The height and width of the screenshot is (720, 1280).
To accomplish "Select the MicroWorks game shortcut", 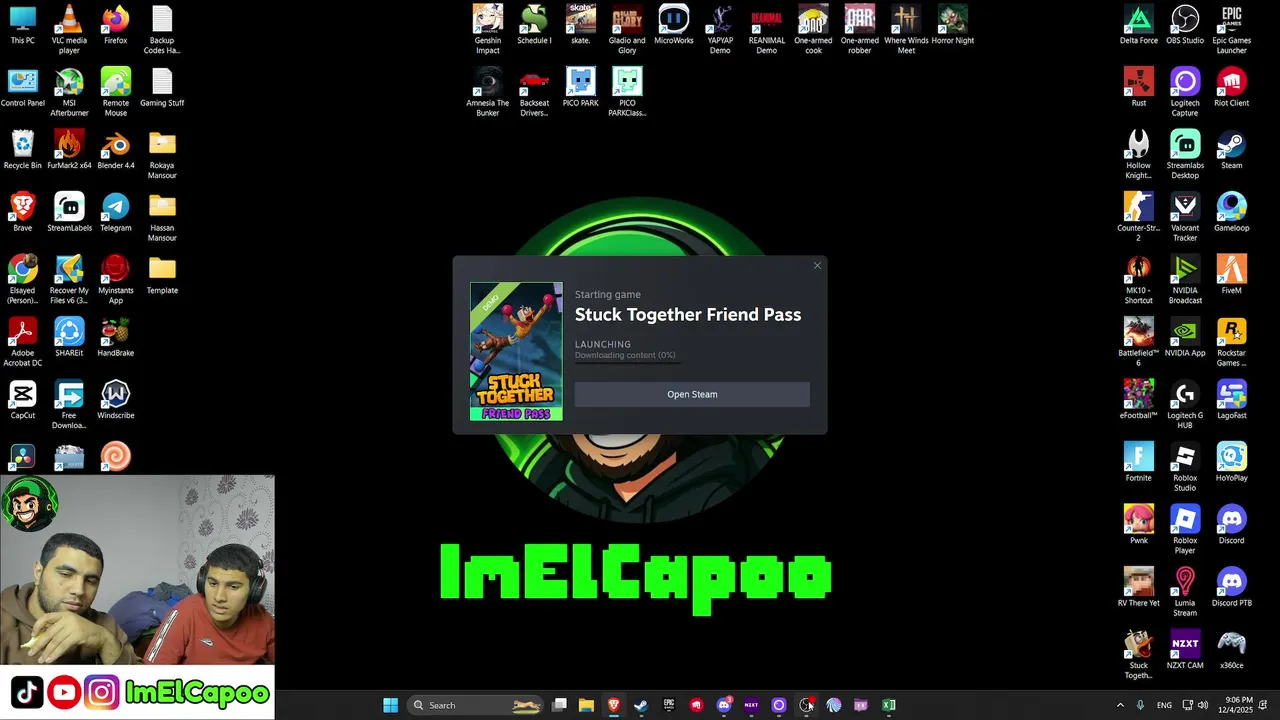I will (x=674, y=25).
